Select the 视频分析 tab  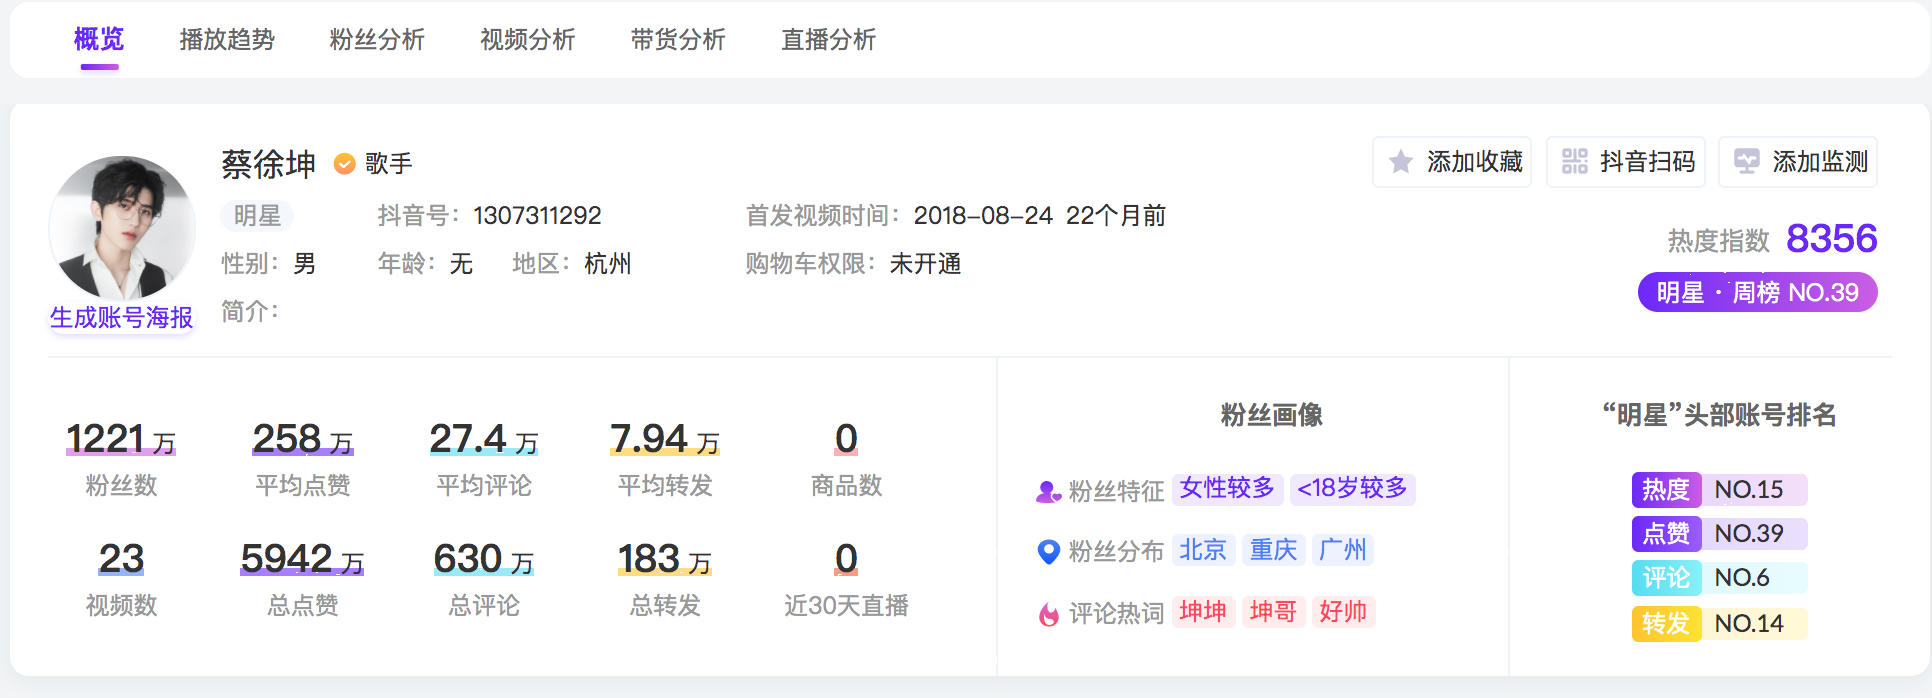click(x=528, y=40)
